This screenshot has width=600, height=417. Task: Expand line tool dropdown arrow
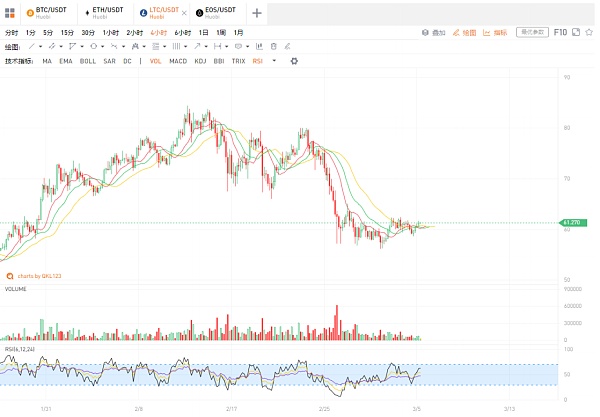(40, 47)
